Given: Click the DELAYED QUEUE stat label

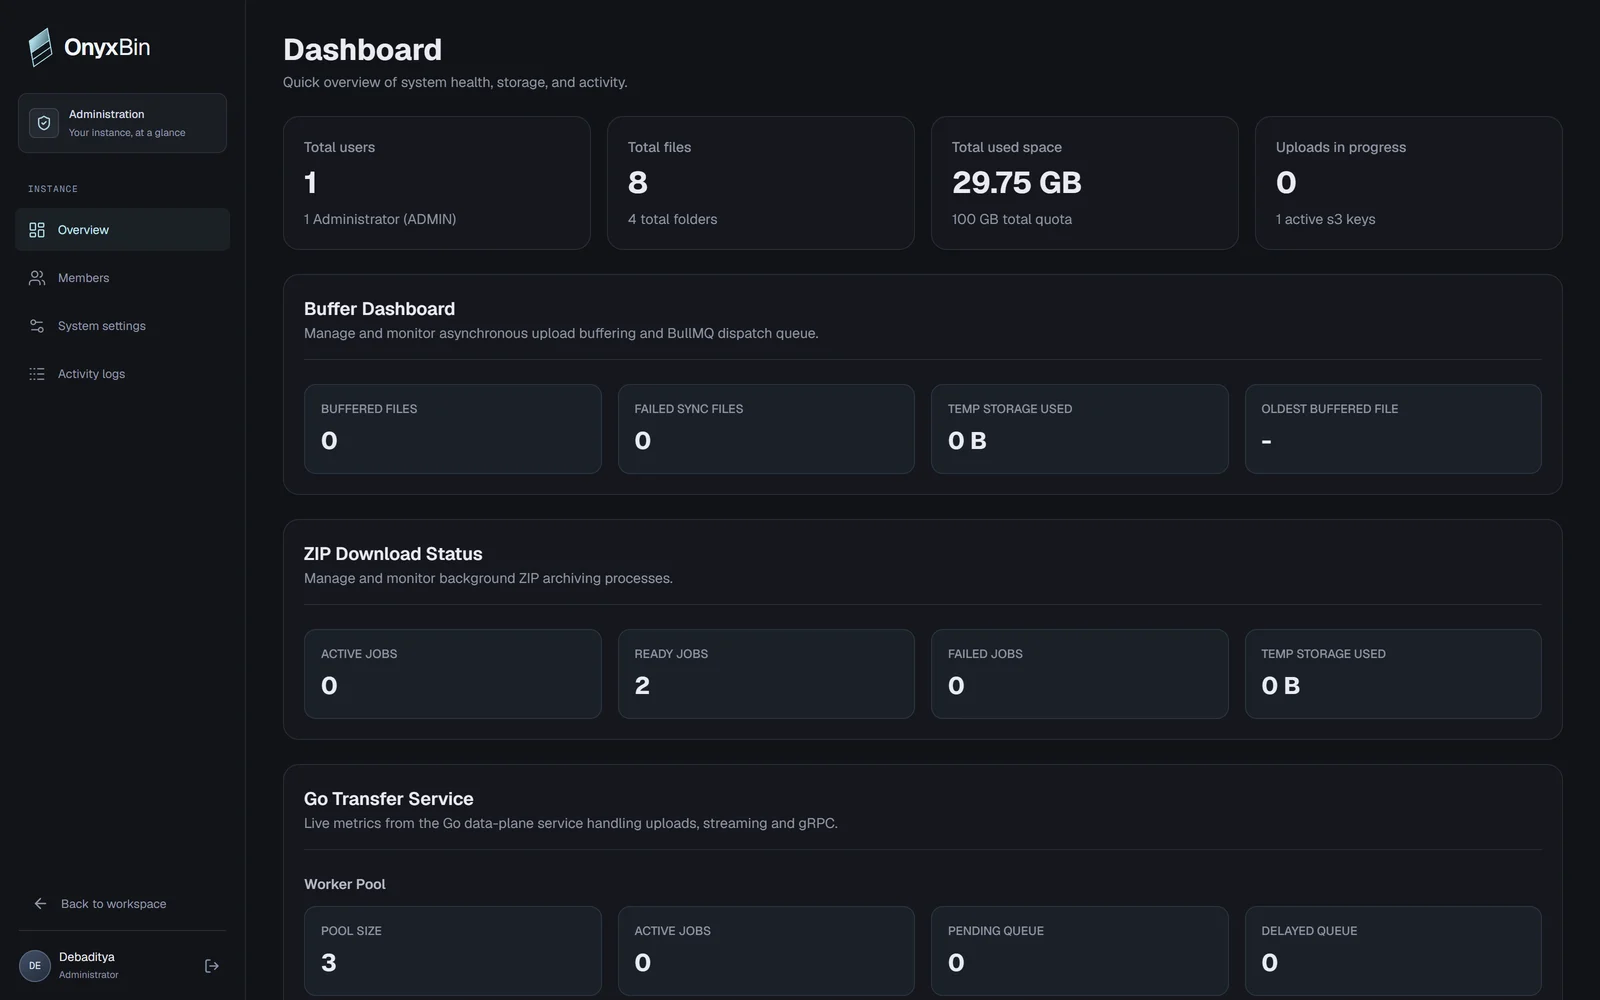Looking at the screenshot, I should coord(1309,931).
